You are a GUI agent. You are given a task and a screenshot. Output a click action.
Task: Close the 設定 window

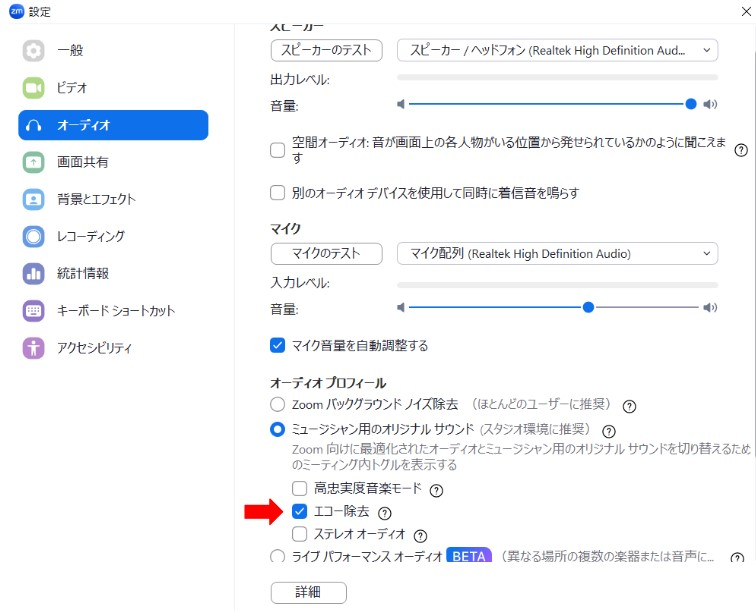(746, 11)
